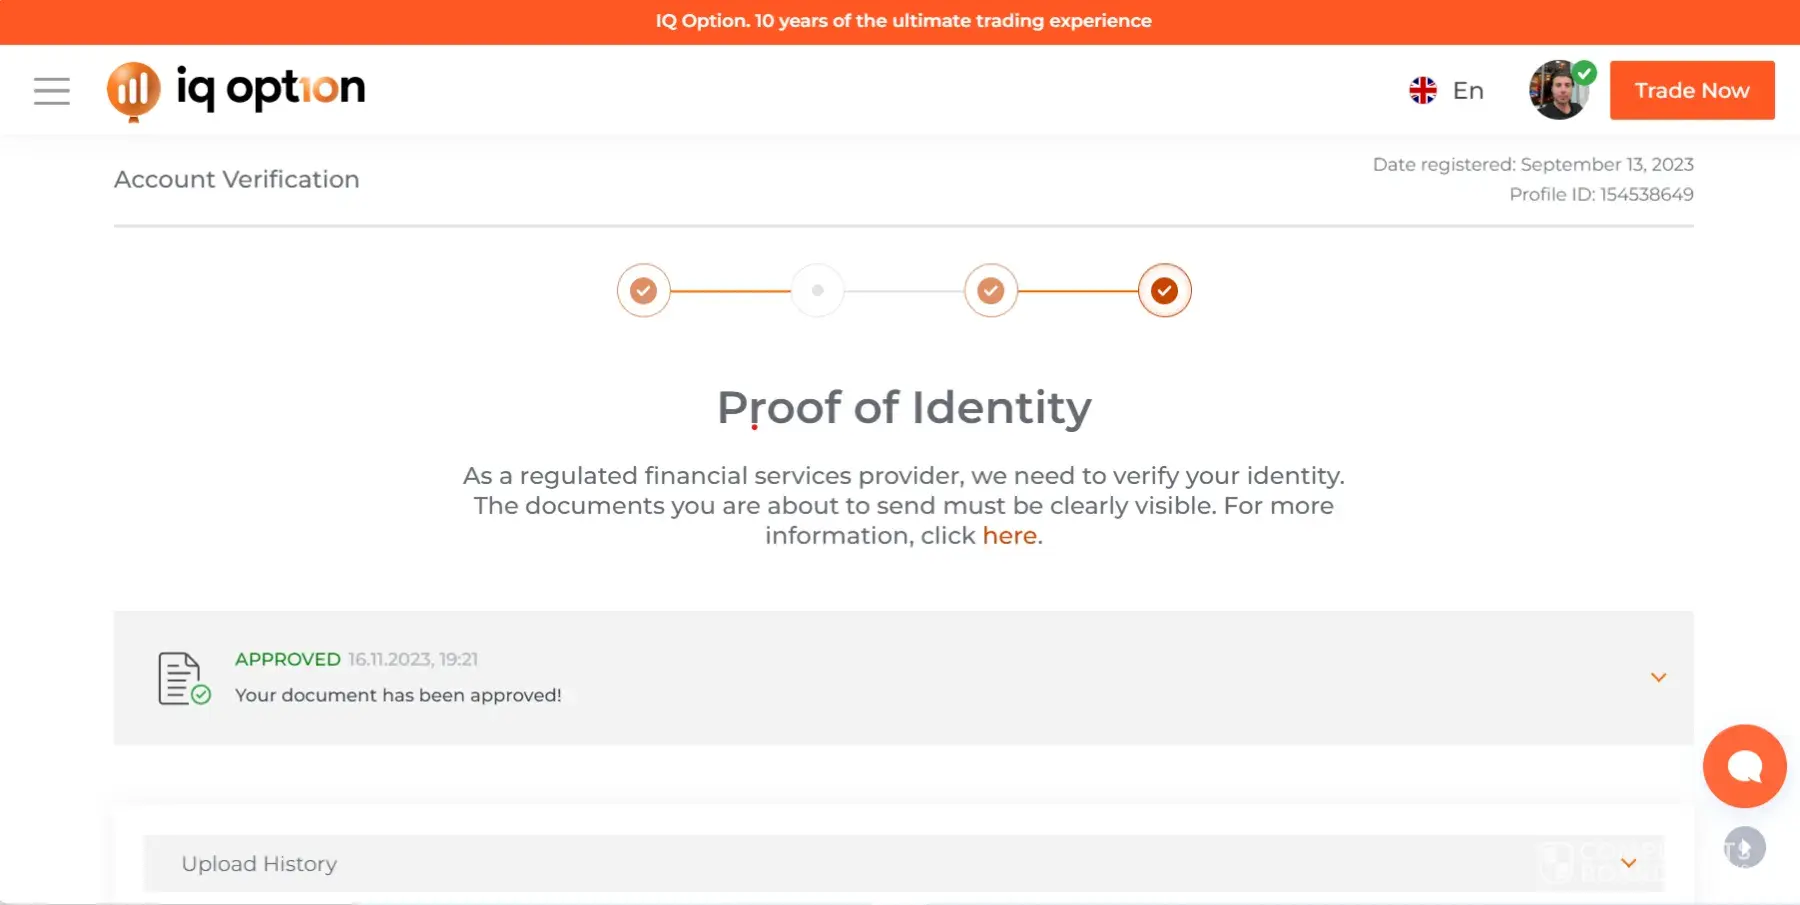Open the hamburger navigation menu
The image size is (1800, 905).
click(52, 91)
